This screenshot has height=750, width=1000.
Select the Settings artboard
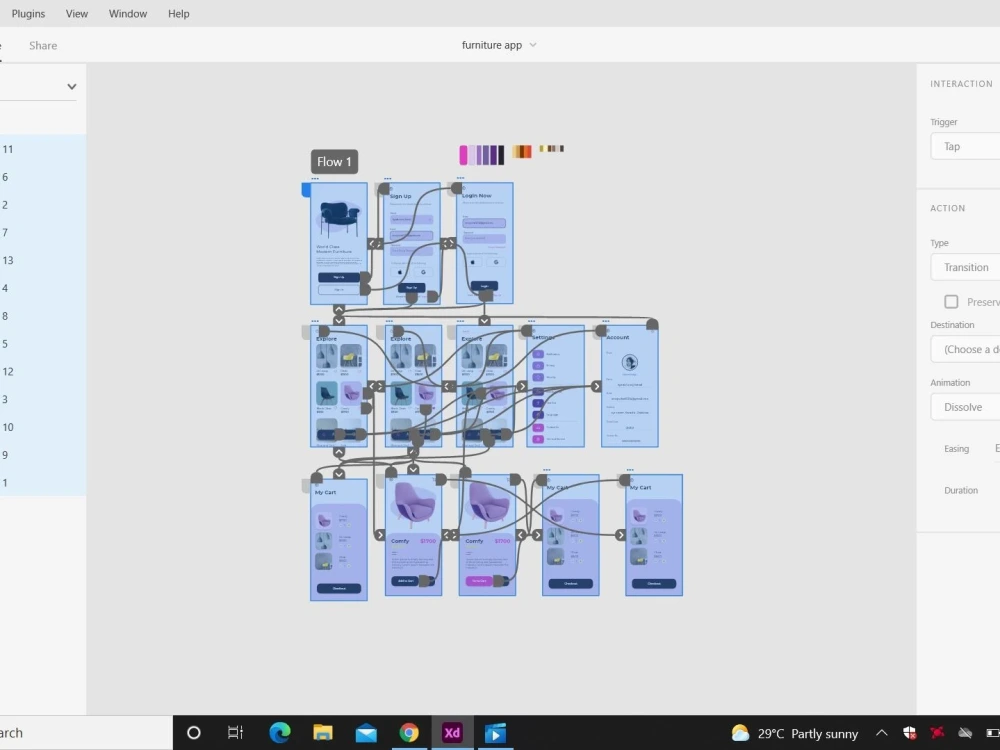(x=555, y=386)
